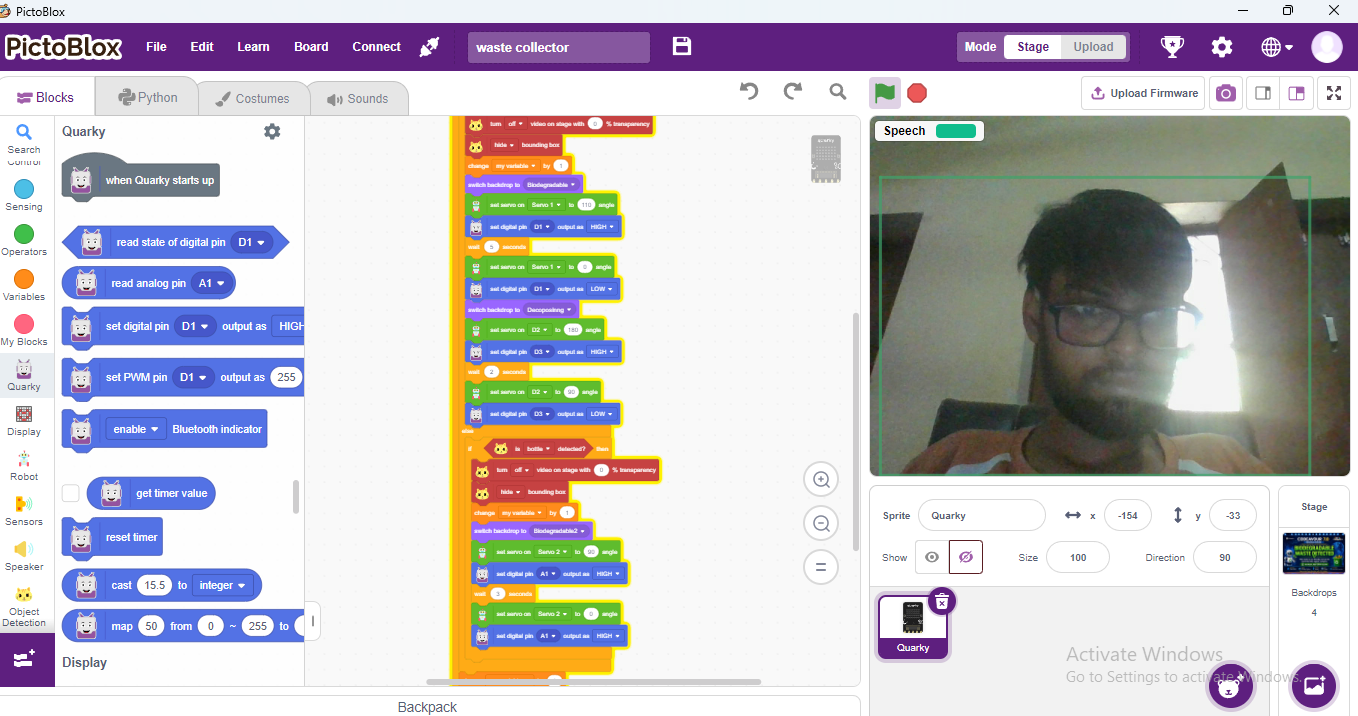Show the sprite with eye icon
The width and height of the screenshot is (1358, 716).
(x=932, y=557)
